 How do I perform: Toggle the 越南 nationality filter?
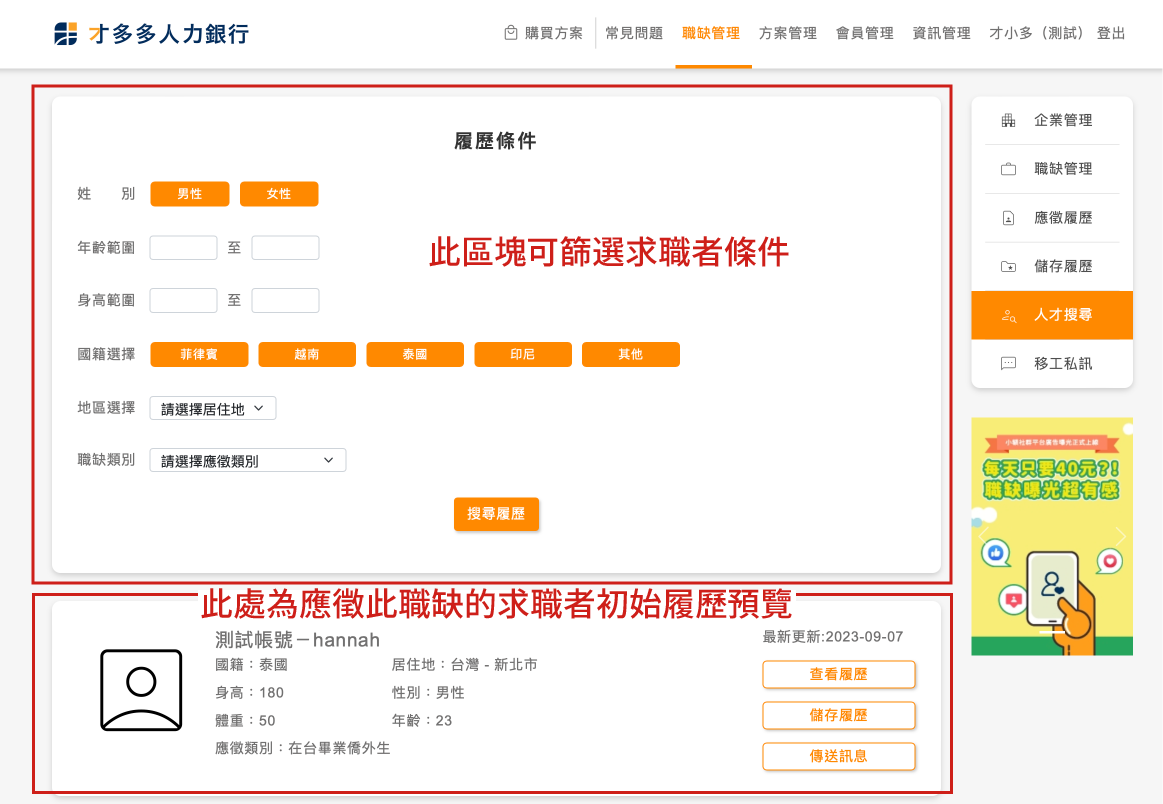click(x=307, y=355)
